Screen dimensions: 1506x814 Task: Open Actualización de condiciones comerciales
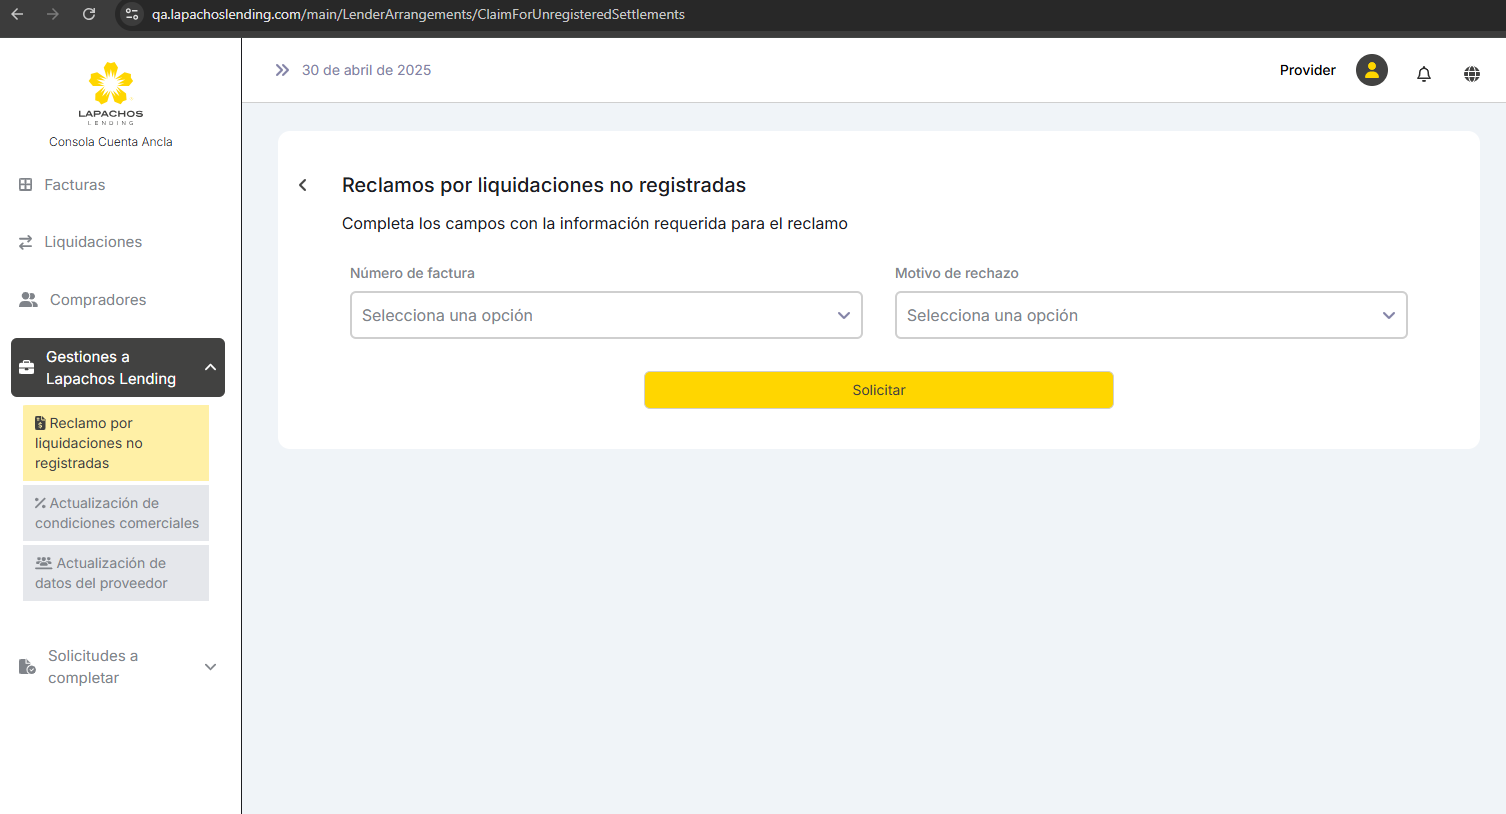[x=116, y=513]
